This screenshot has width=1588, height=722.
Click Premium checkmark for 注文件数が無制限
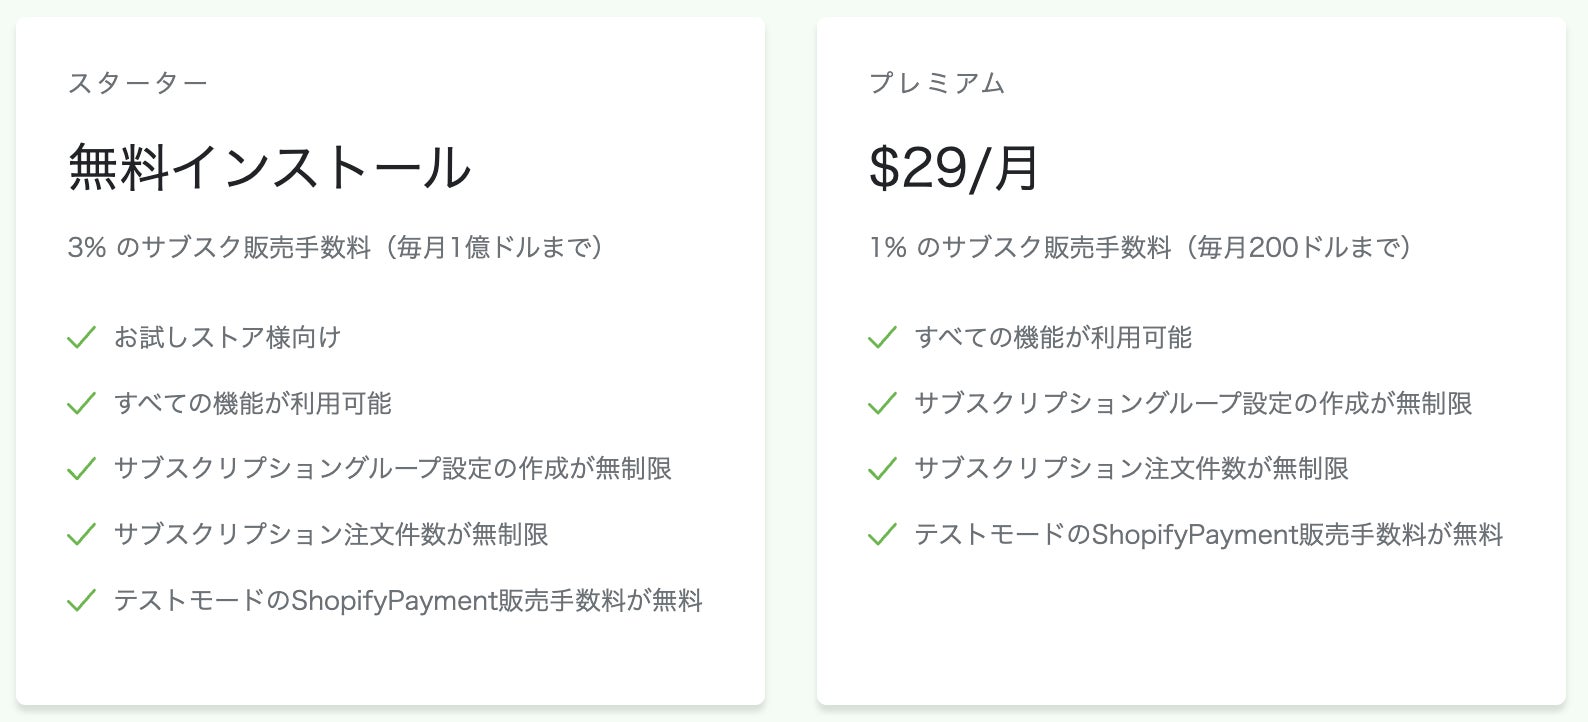tap(882, 469)
